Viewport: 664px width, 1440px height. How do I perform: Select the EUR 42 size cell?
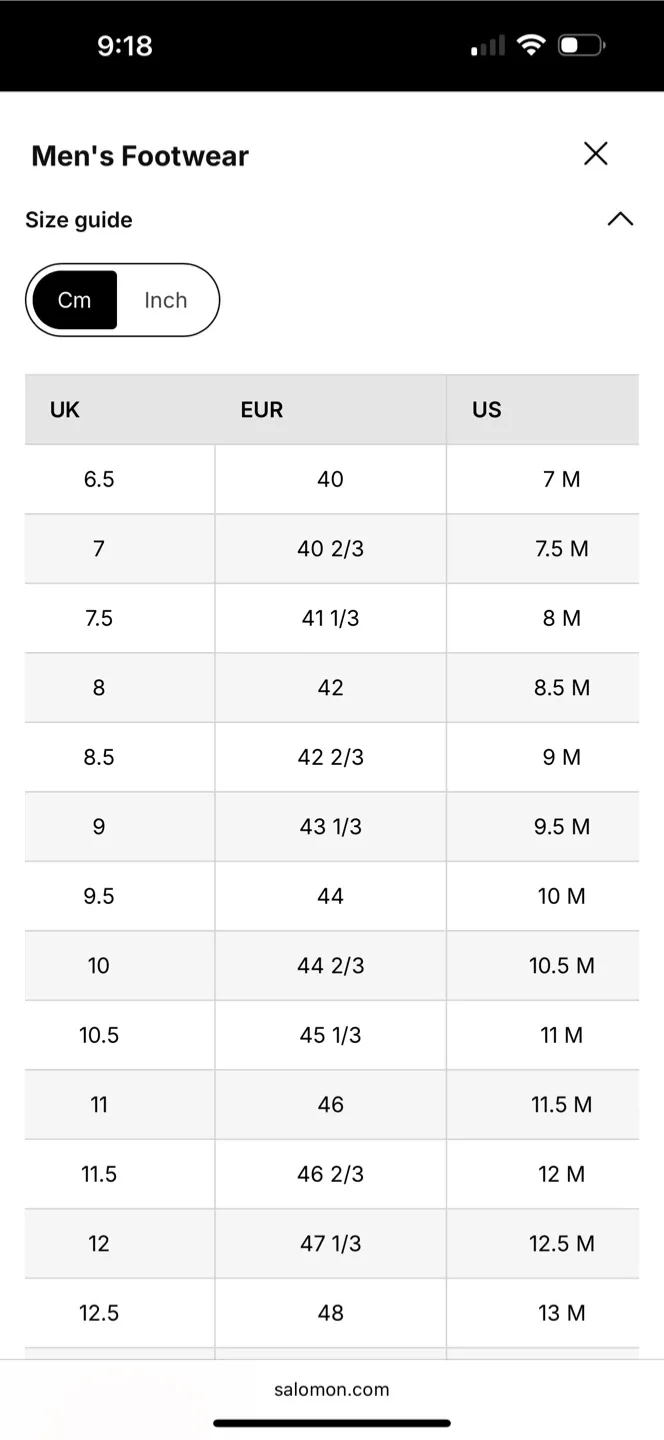click(330, 688)
